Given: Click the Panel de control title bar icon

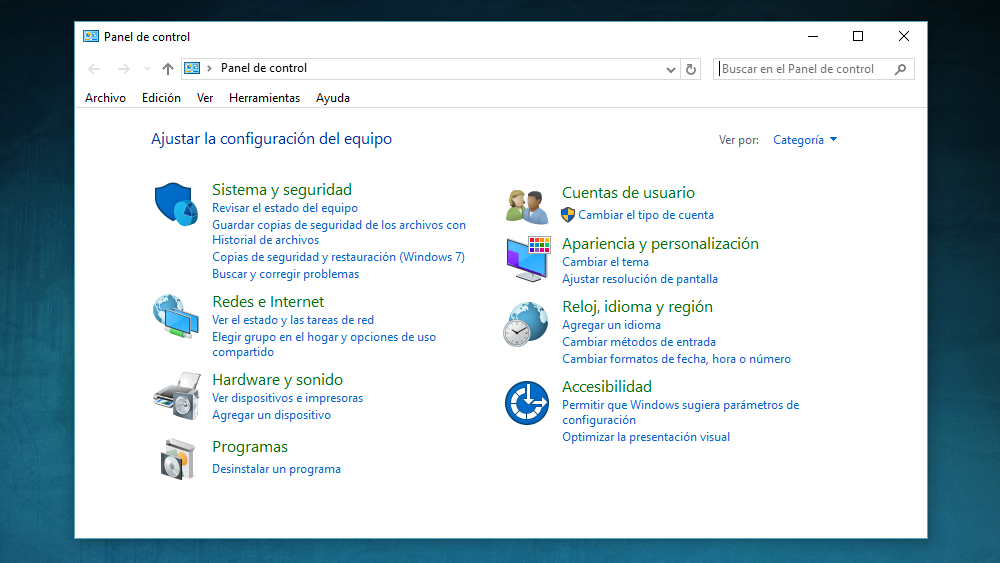Looking at the screenshot, I should [x=91, y=36].
